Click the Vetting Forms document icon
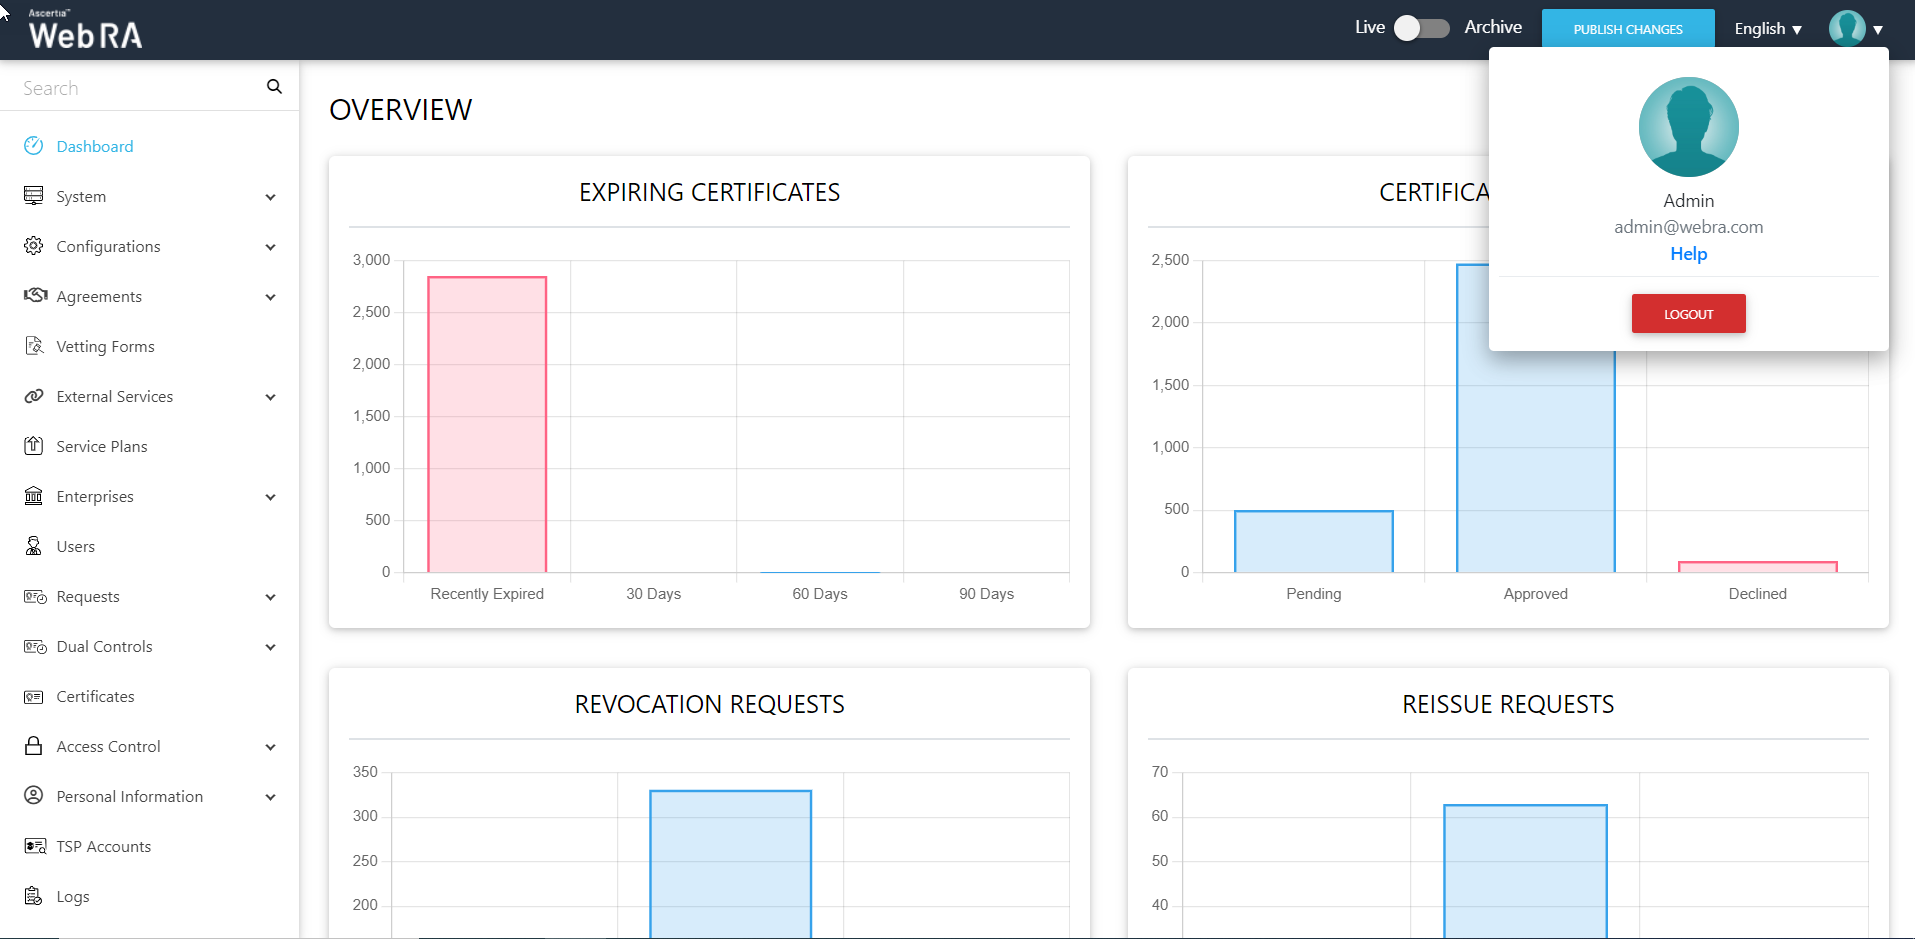The height and width of the screenshot is (939, 1915). click(34, 346)
